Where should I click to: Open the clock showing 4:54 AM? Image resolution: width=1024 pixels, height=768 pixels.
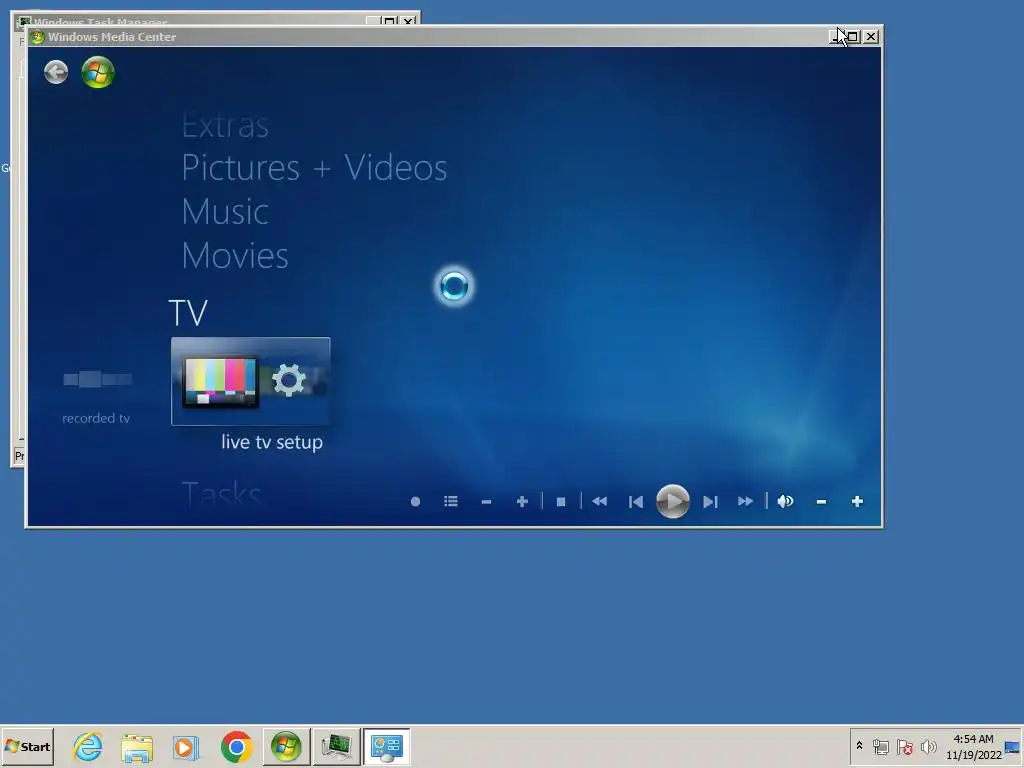click(x=974, y=746)
